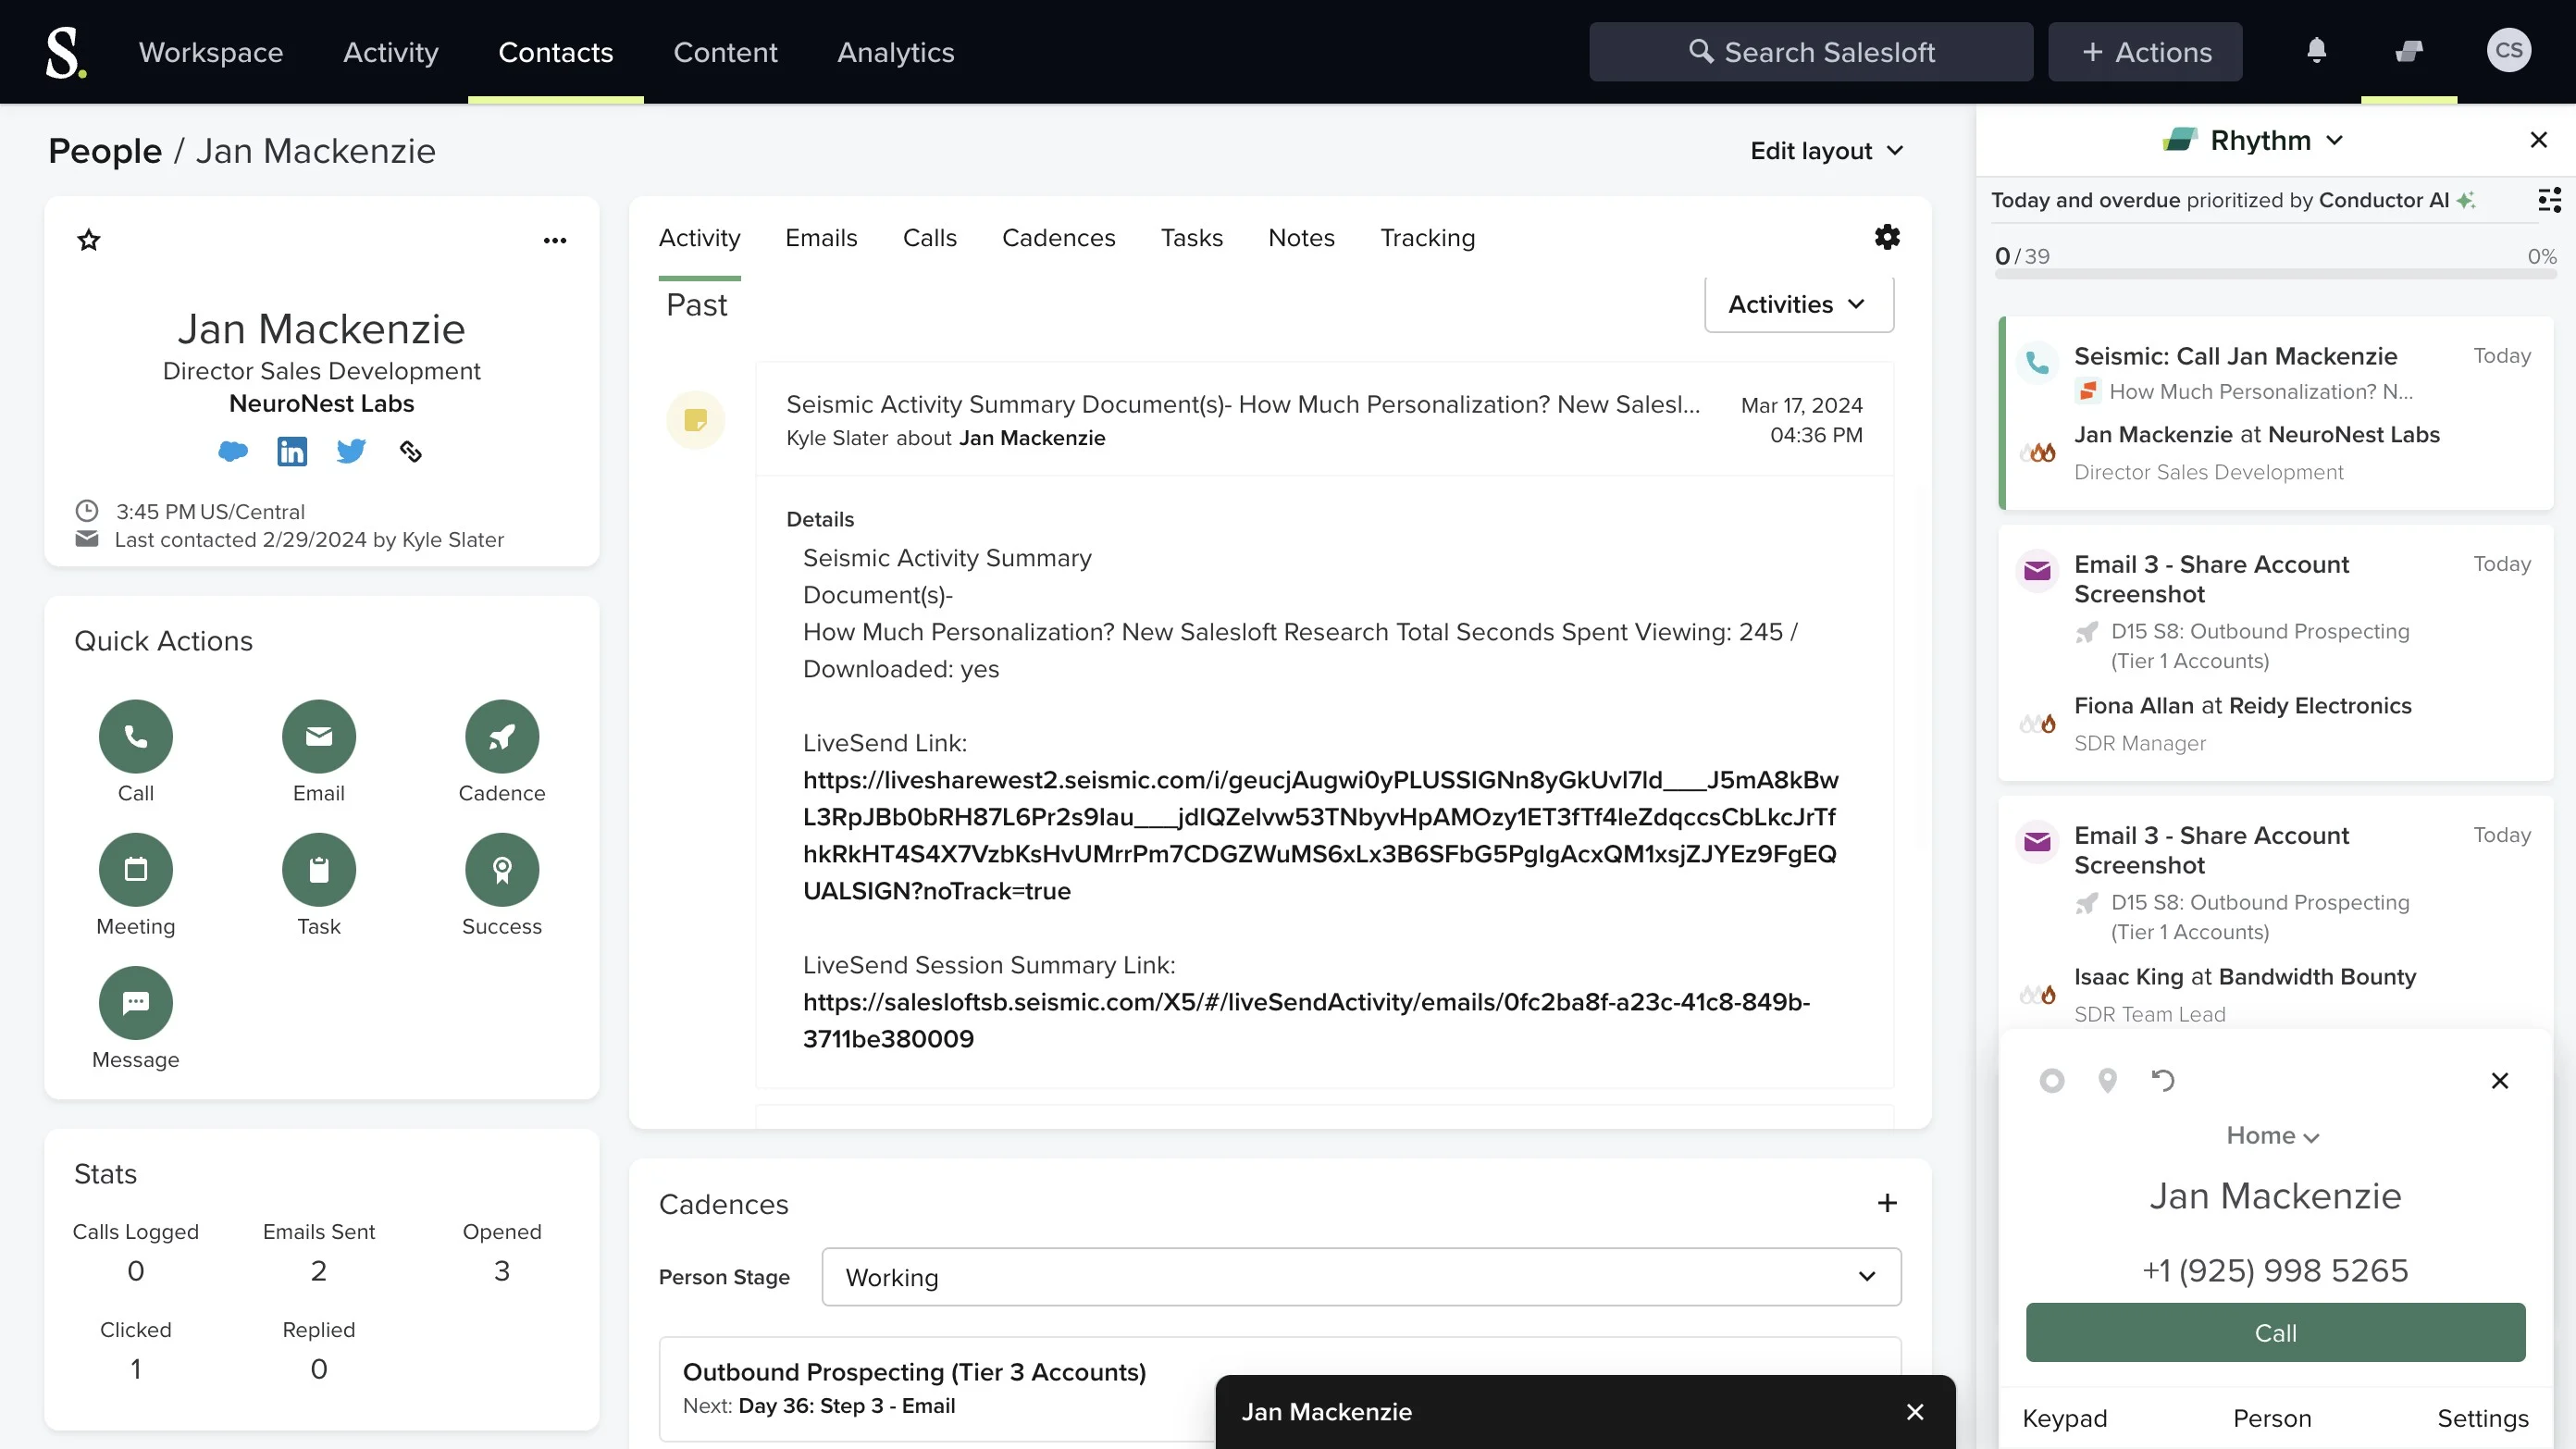
Task: Start a Call quick action
Action: (136, 736)
